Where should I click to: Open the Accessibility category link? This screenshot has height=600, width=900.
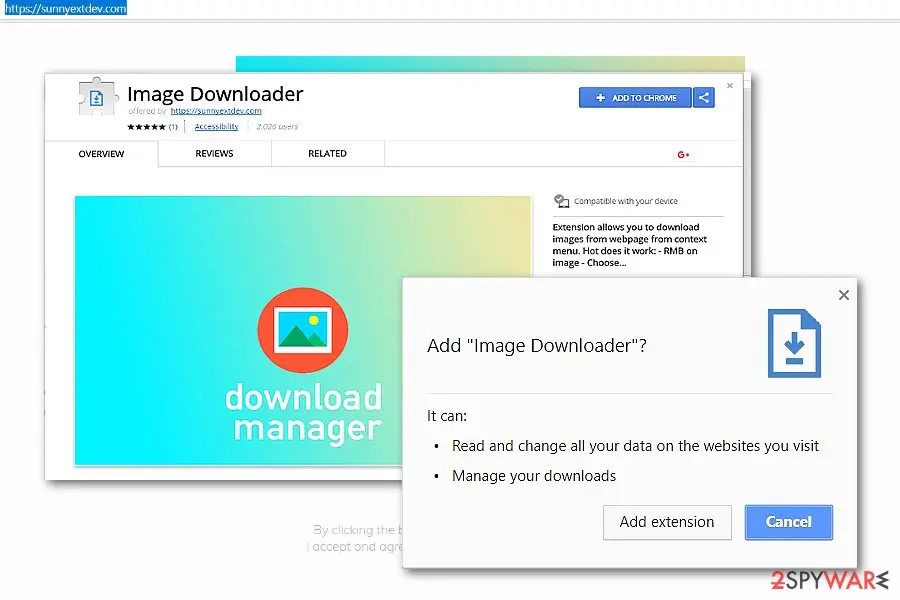[x=216, y=126]
